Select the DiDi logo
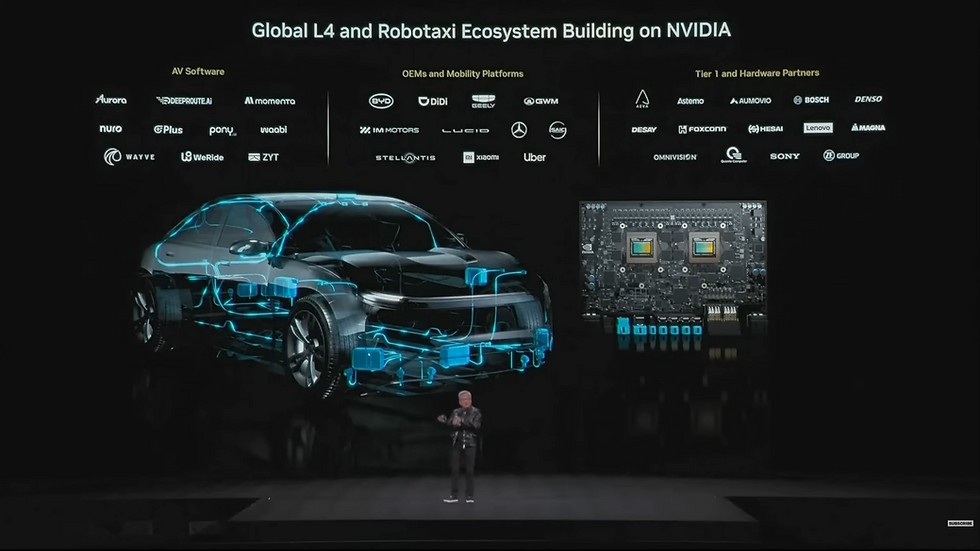 pyautogui.click(x=432, y=101)
